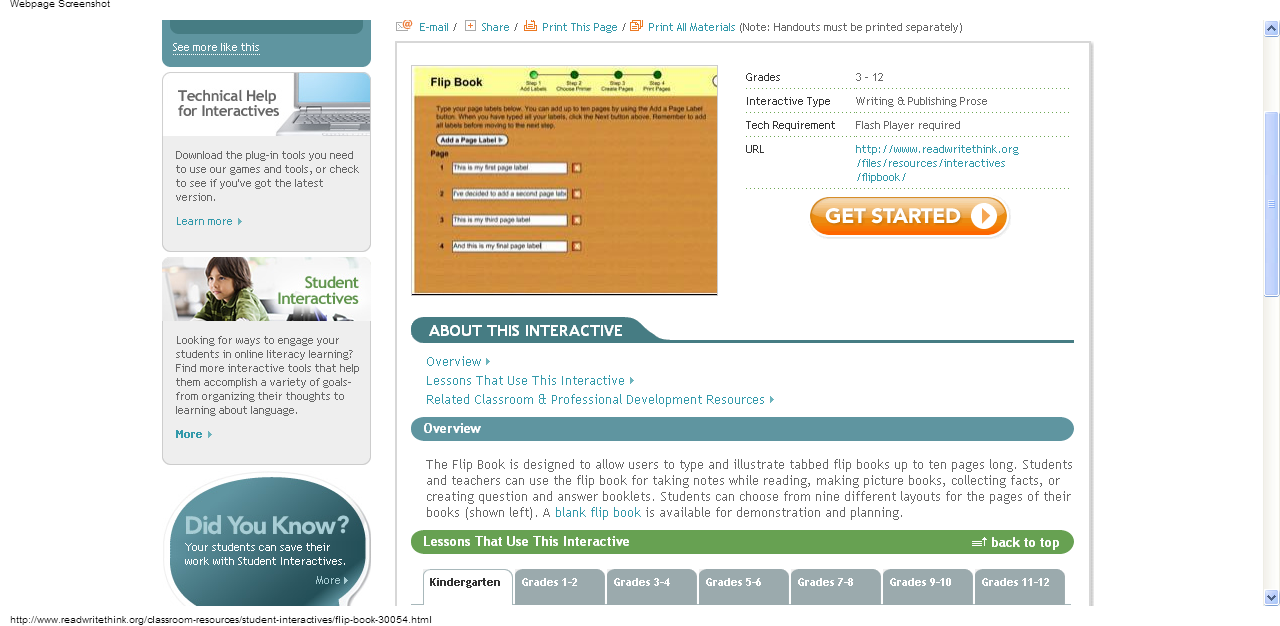Screen dimensions: 1280x626
Task: Open the blank flip book link
Action: click(598, 513)
